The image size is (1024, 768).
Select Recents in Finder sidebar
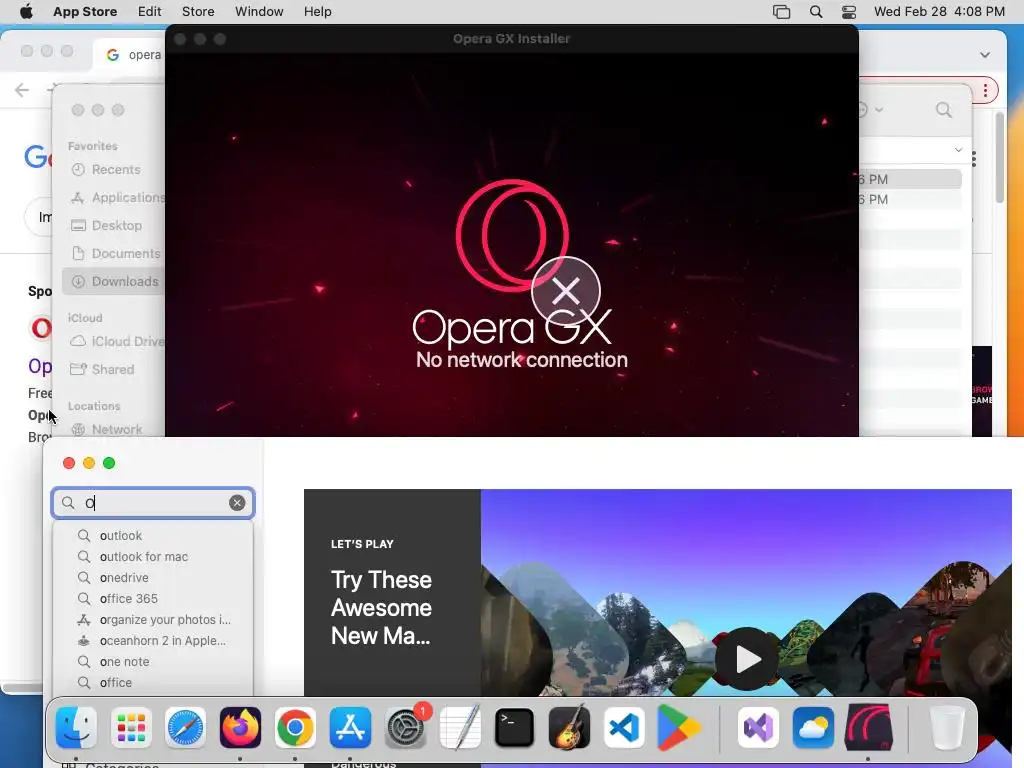[116, 170]
